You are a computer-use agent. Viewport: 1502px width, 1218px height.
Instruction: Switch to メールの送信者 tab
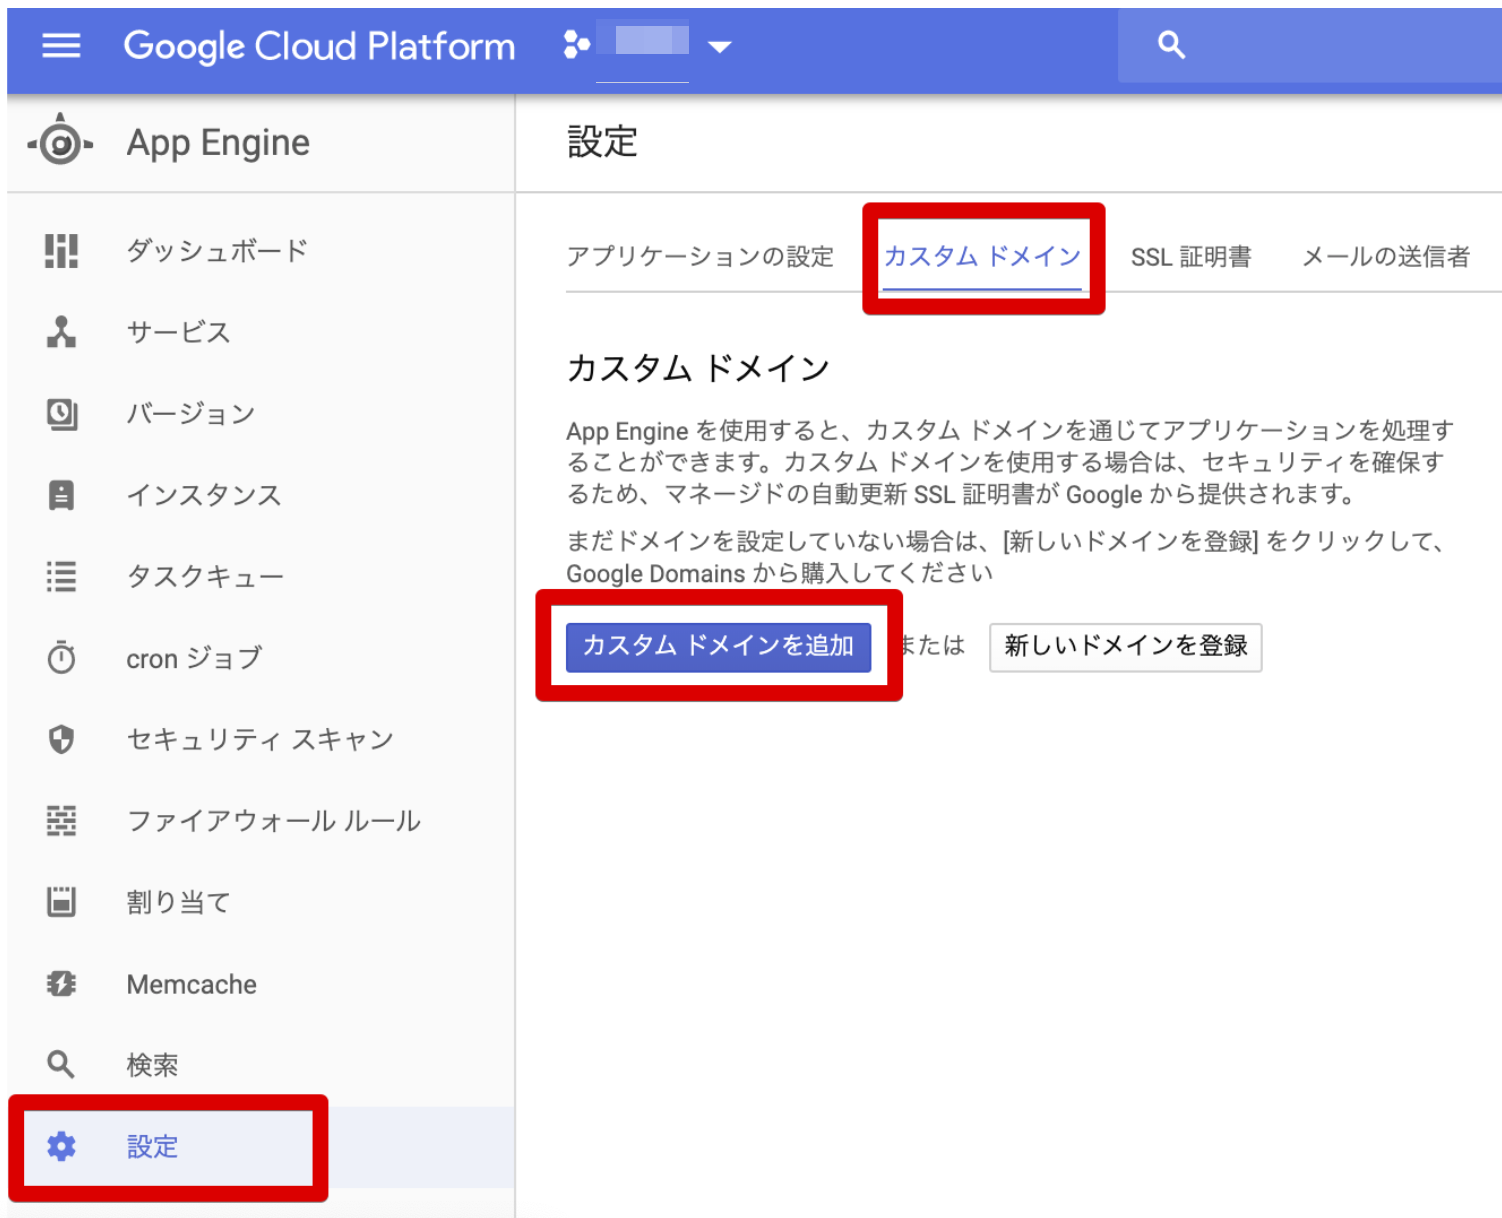[x=1386, y=257]
